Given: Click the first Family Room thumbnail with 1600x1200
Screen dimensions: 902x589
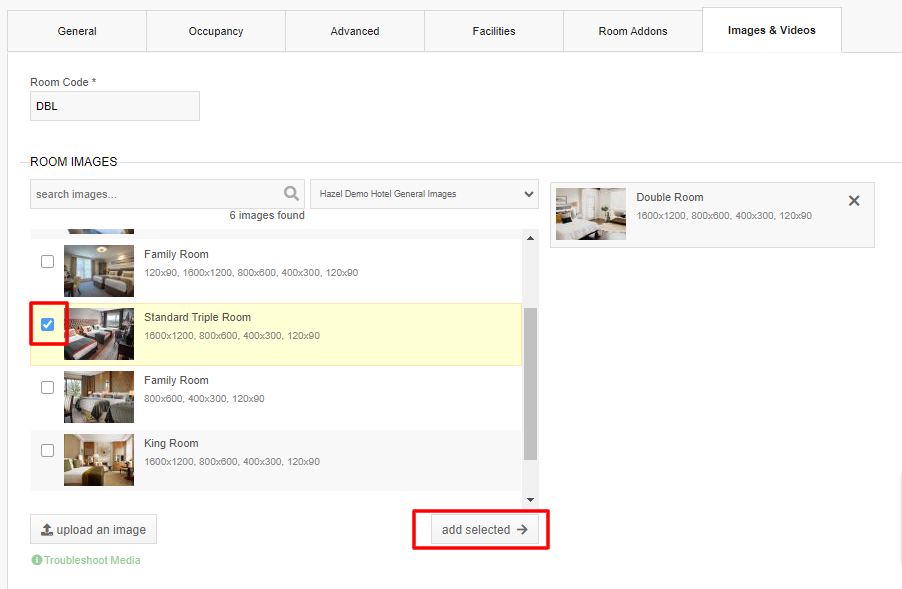Looking at the screenshot, I should (x=99, y=271).
